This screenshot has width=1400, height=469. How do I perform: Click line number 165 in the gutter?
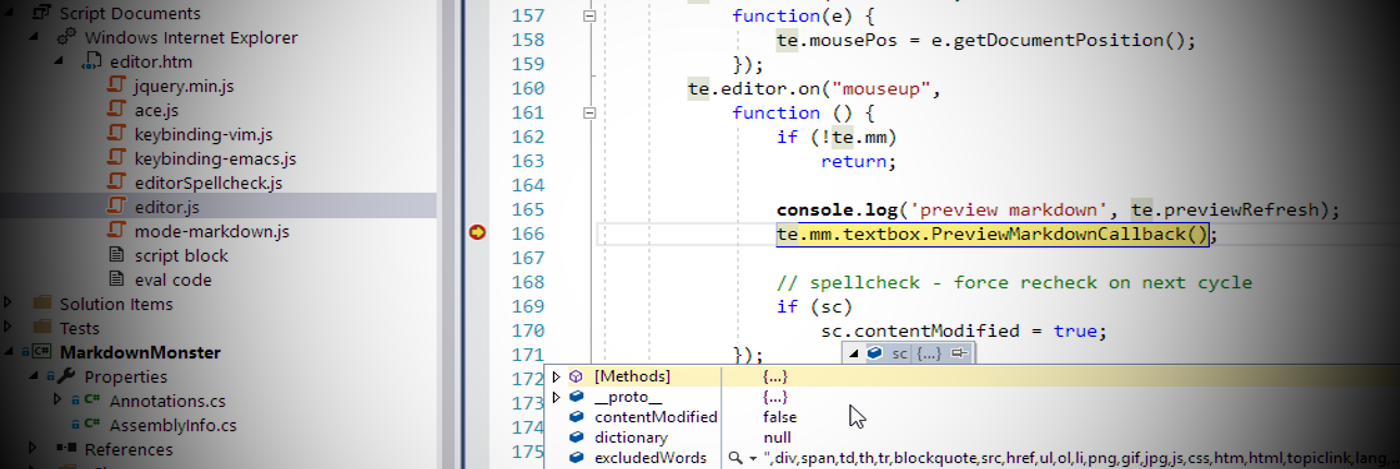[x=526, y=209]
